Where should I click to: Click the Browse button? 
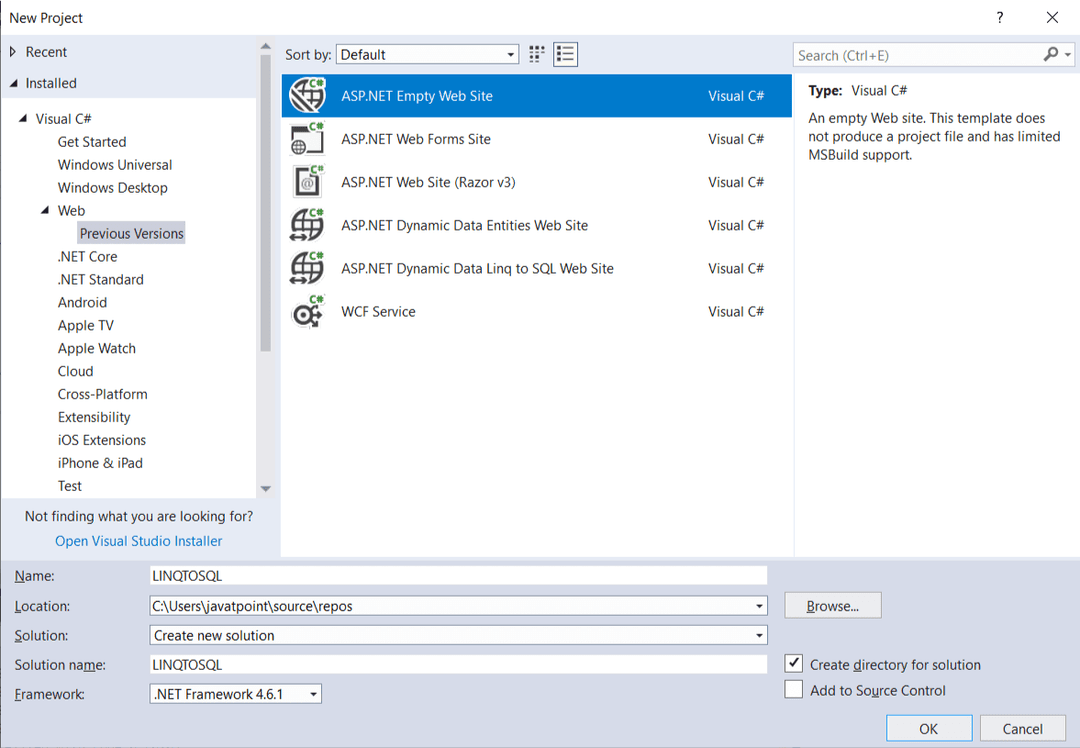[x=832, y=606]
